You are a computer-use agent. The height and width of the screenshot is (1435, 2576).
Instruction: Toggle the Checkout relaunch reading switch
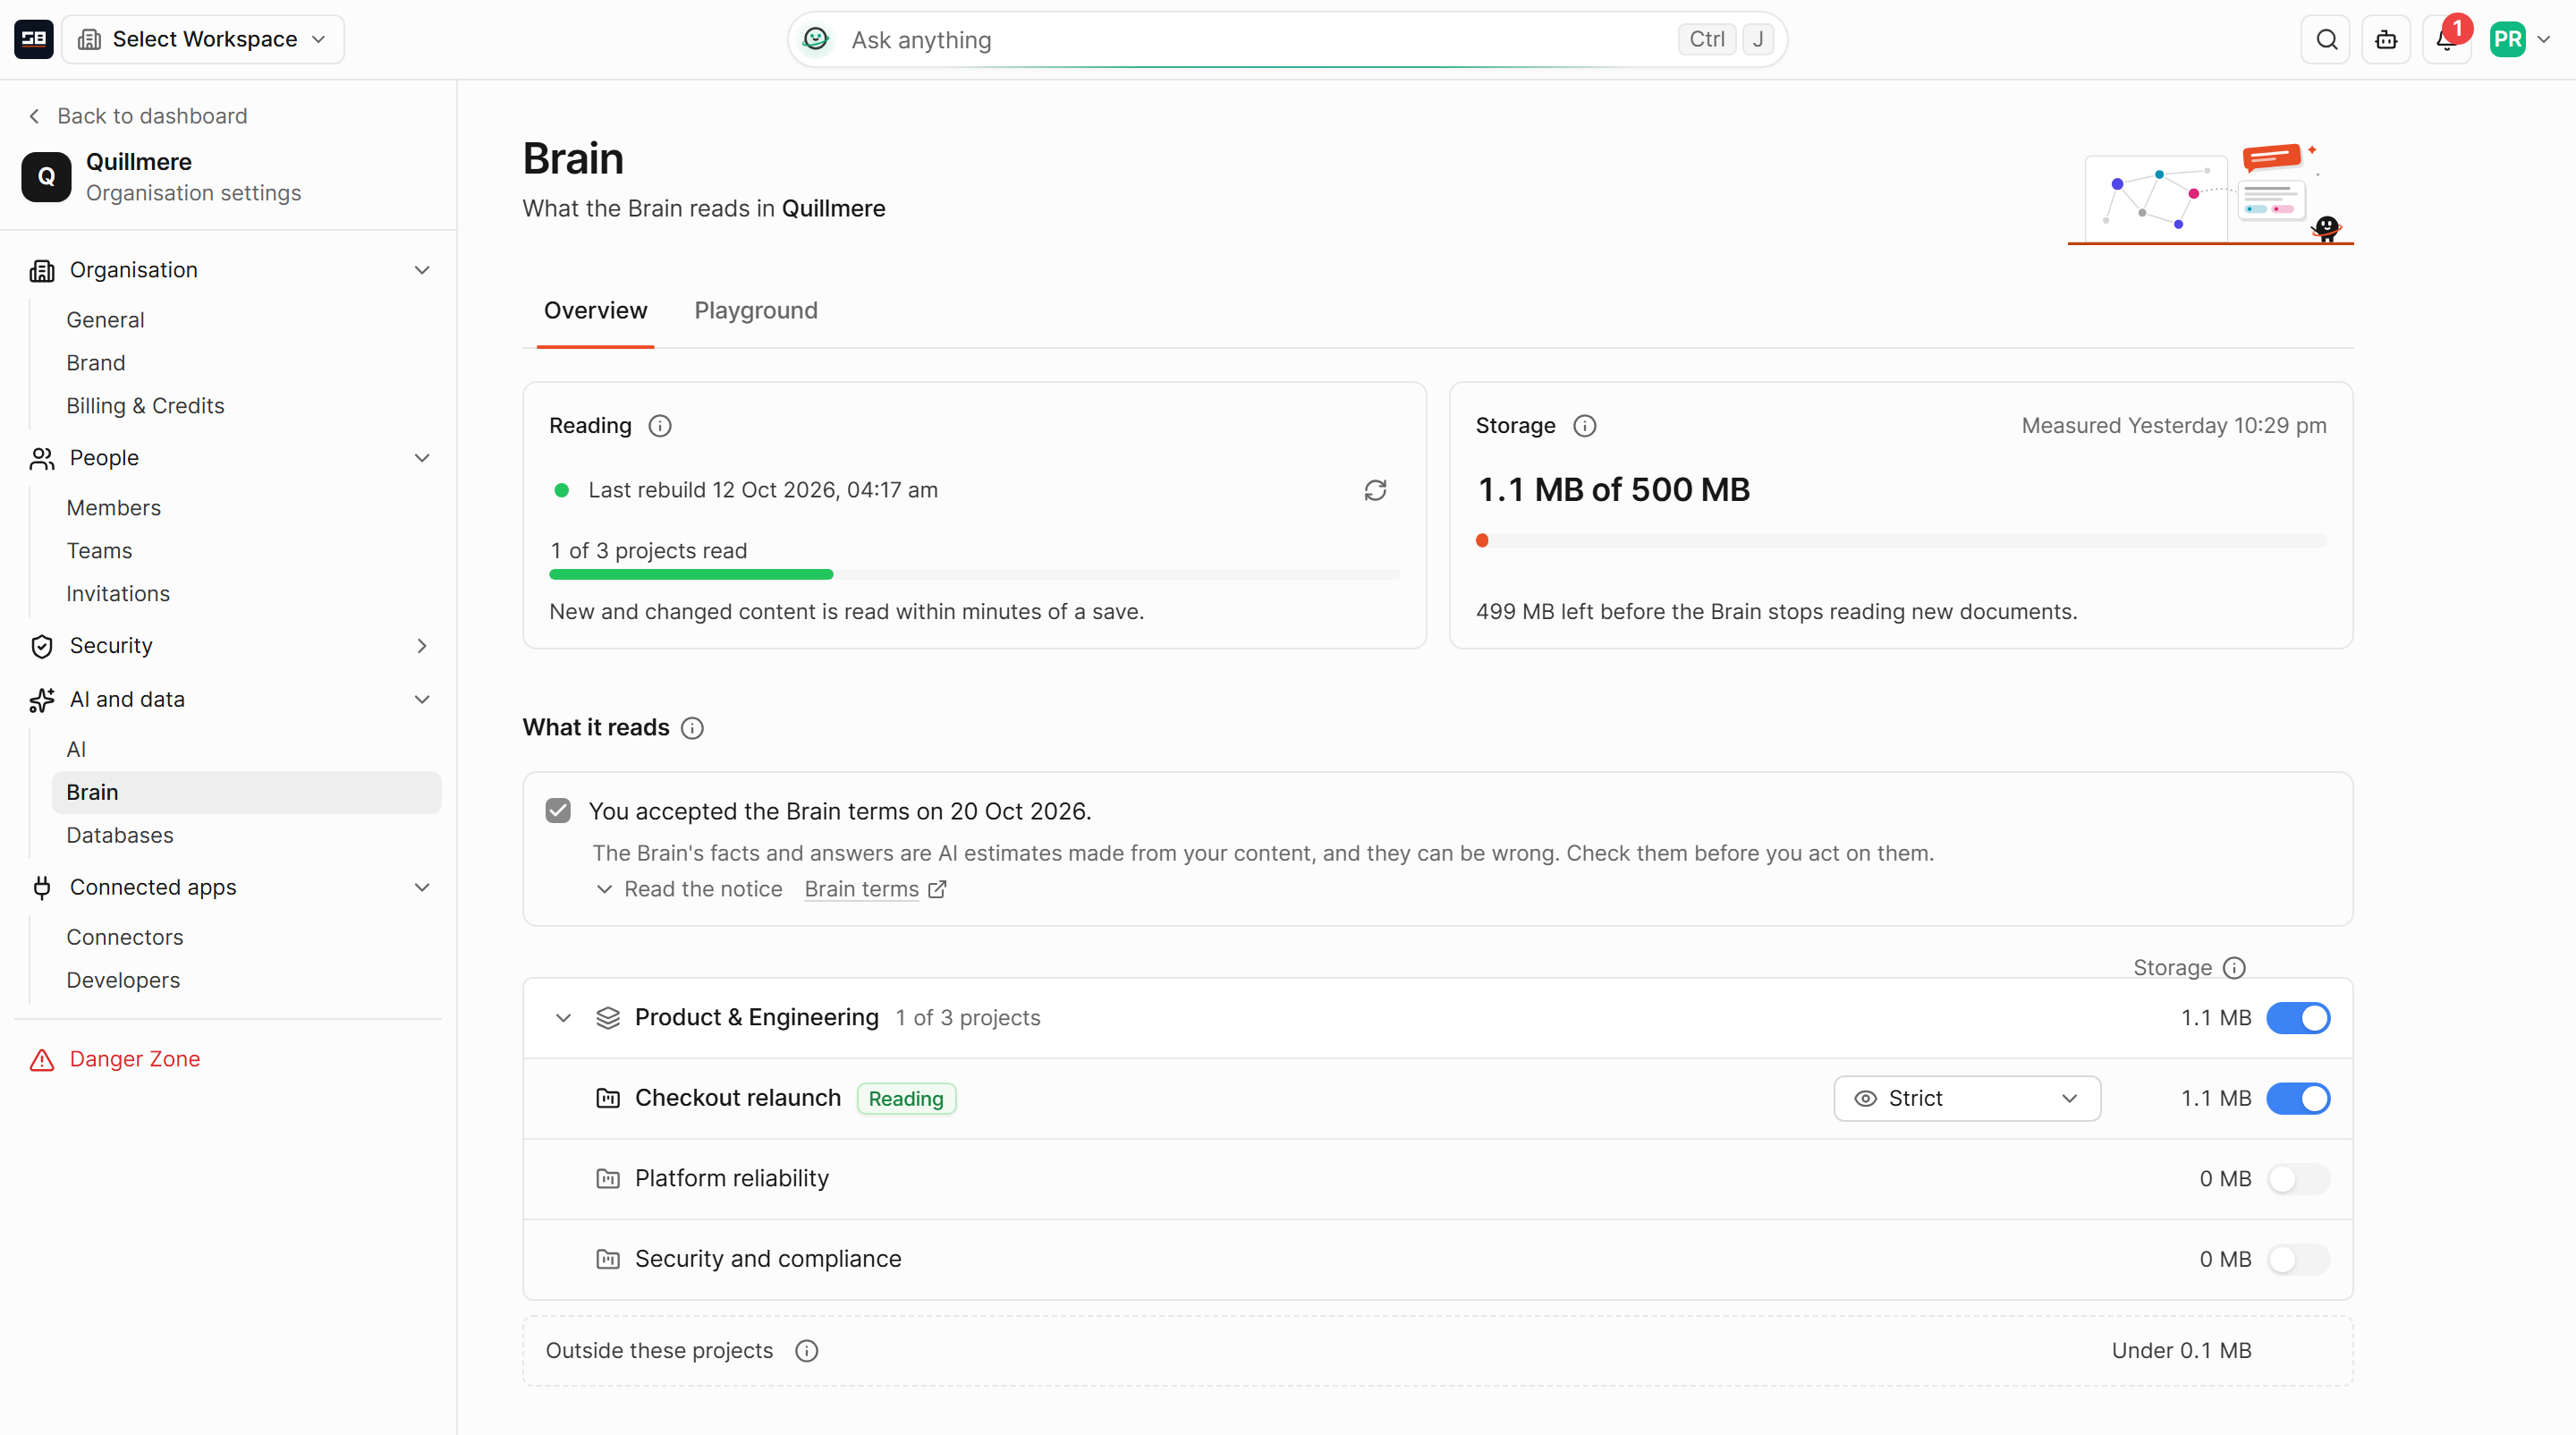pyautogui.click(x=2298, y=1098)
